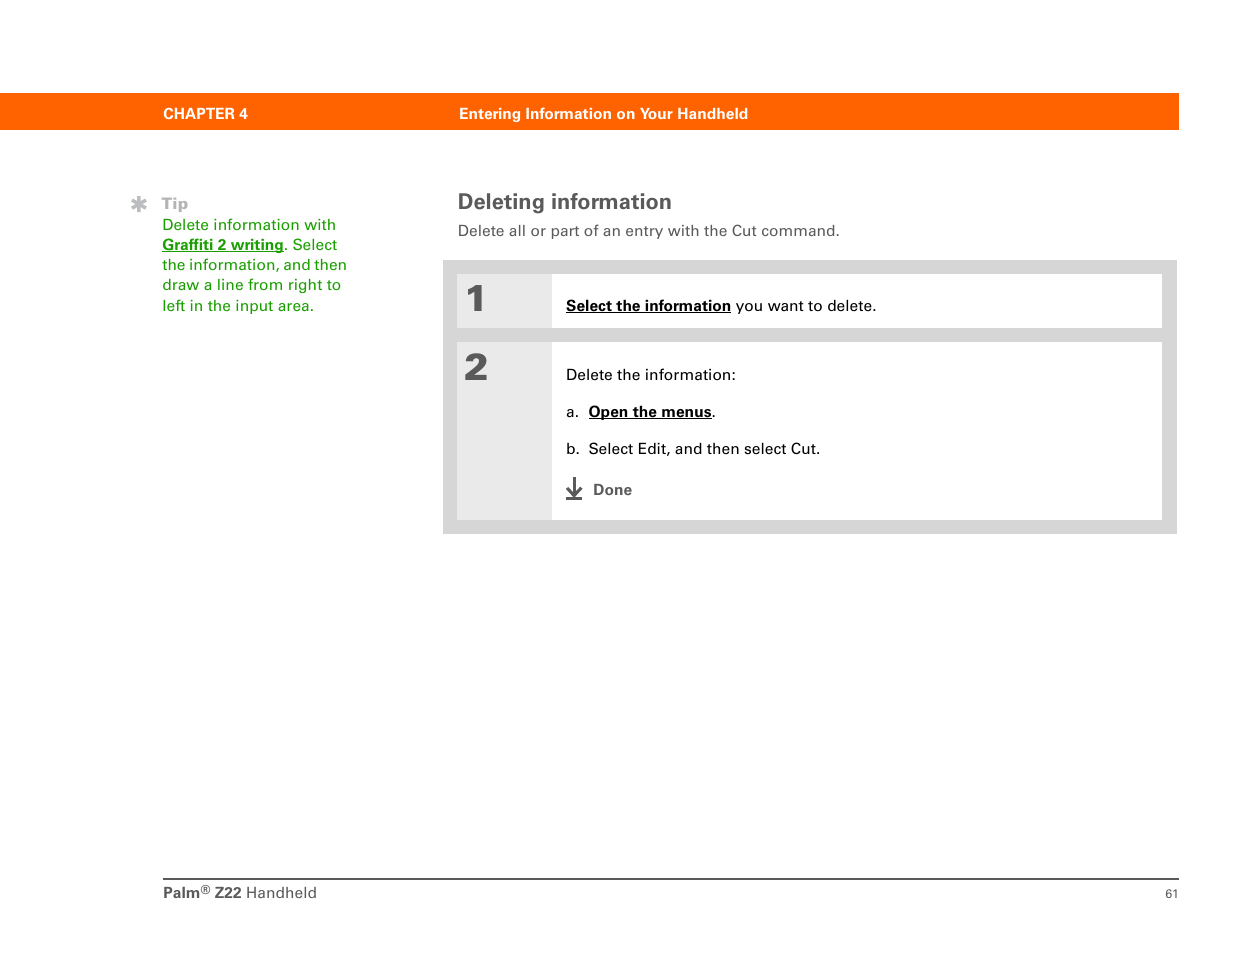Open the 'Open the menus' link
This screenshot has height=954, width=1235.
tap(650, 412)
